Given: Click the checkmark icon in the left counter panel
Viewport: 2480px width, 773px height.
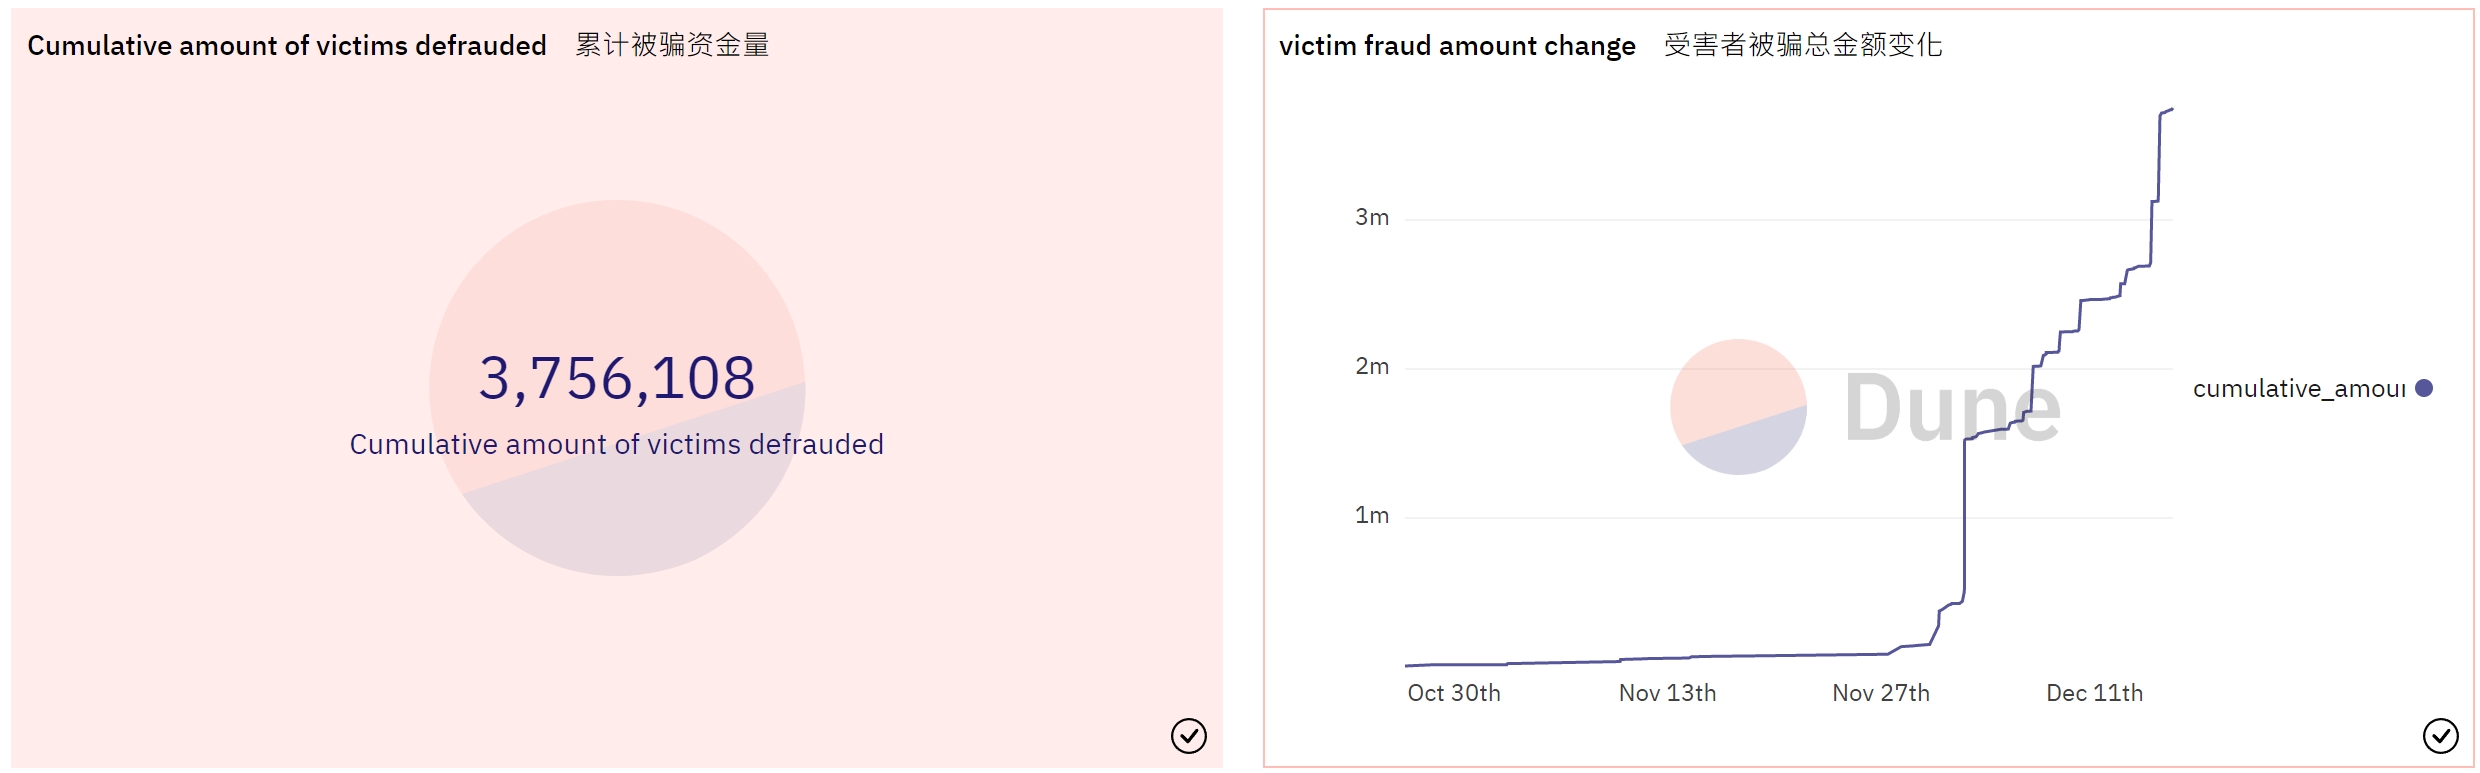Looking at the screenshot, I should pos(1188,736).
